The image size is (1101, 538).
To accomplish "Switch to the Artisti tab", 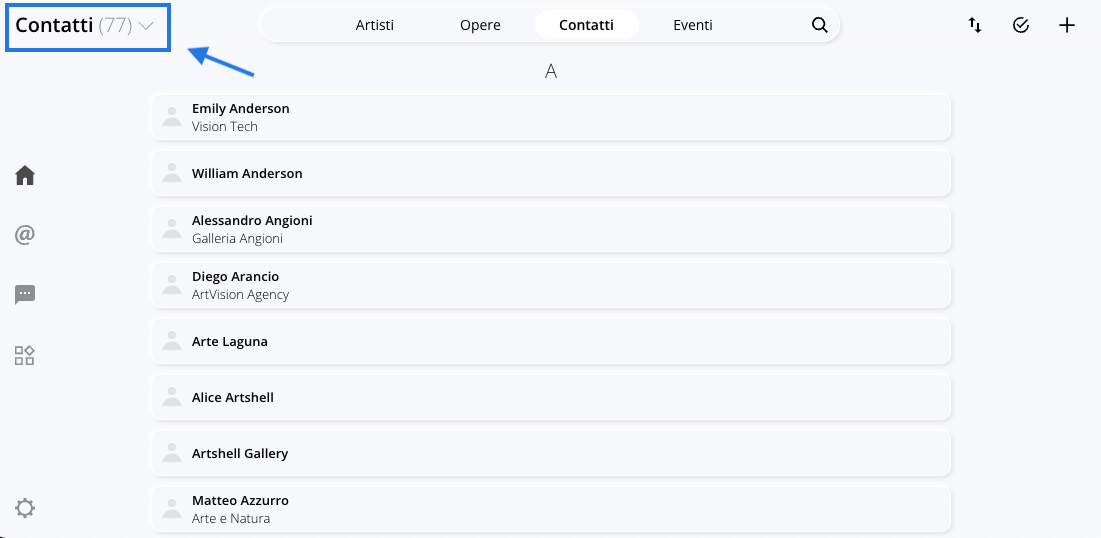I will [374, 25].
